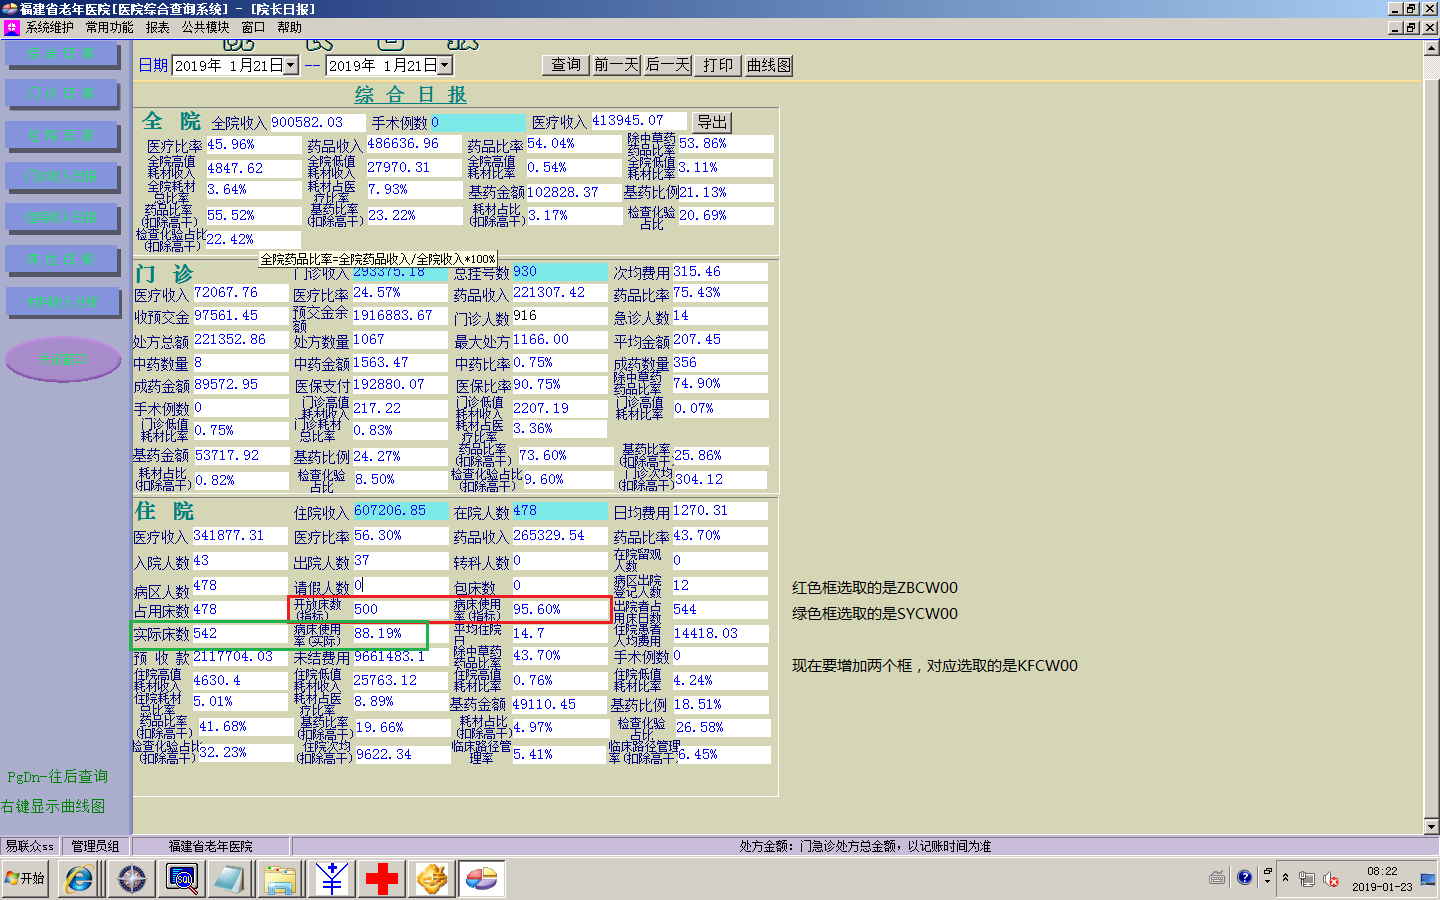Image resolution: width=1440 pixels, height=900 pixels.
Task: Select 住院日报 in the left sidebar
Action: click(62, 136)
